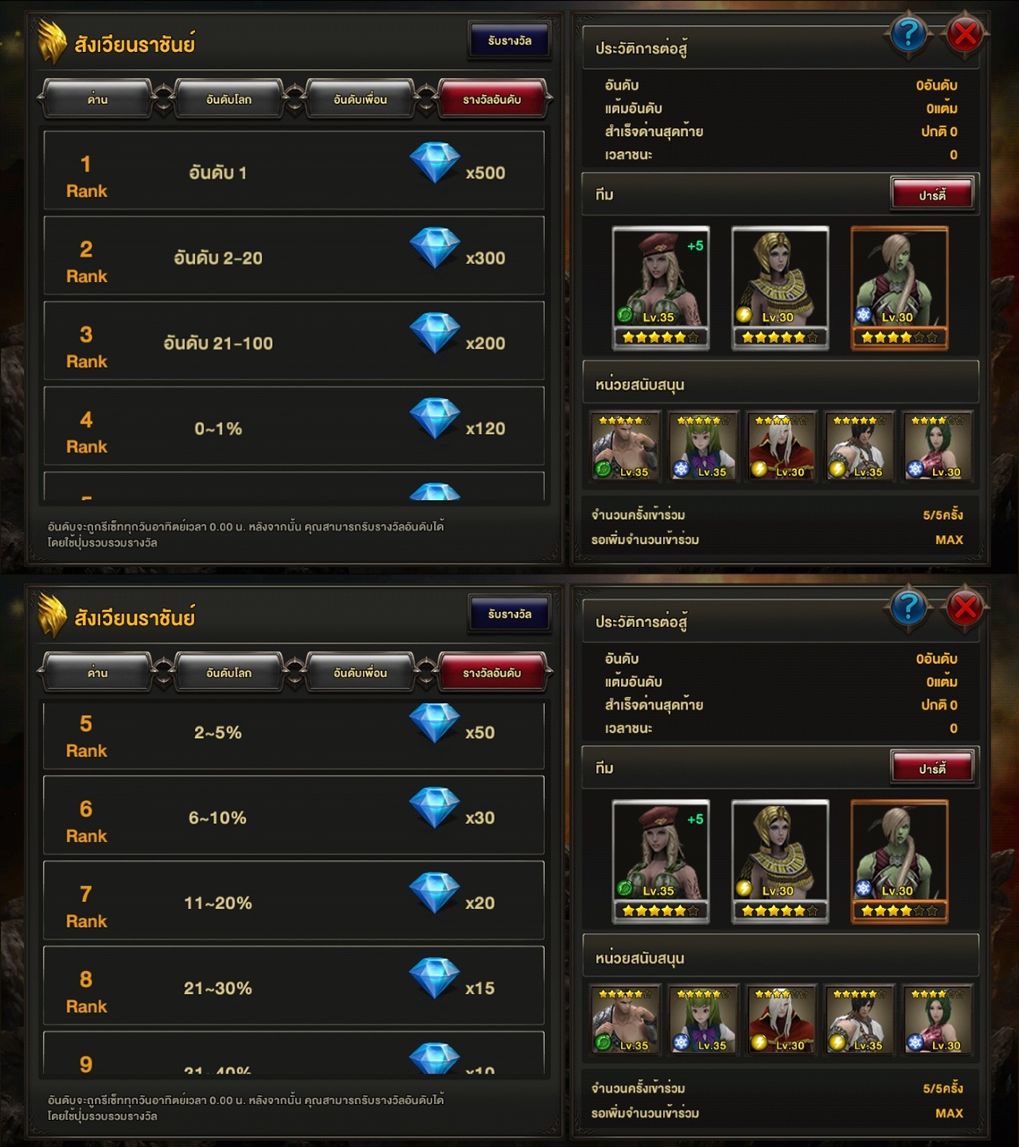Viewport: 1019px width, 1147px height.
Task: Select รางวัลอันดับ tab in upper panel
Action: (x=492, y=99)
